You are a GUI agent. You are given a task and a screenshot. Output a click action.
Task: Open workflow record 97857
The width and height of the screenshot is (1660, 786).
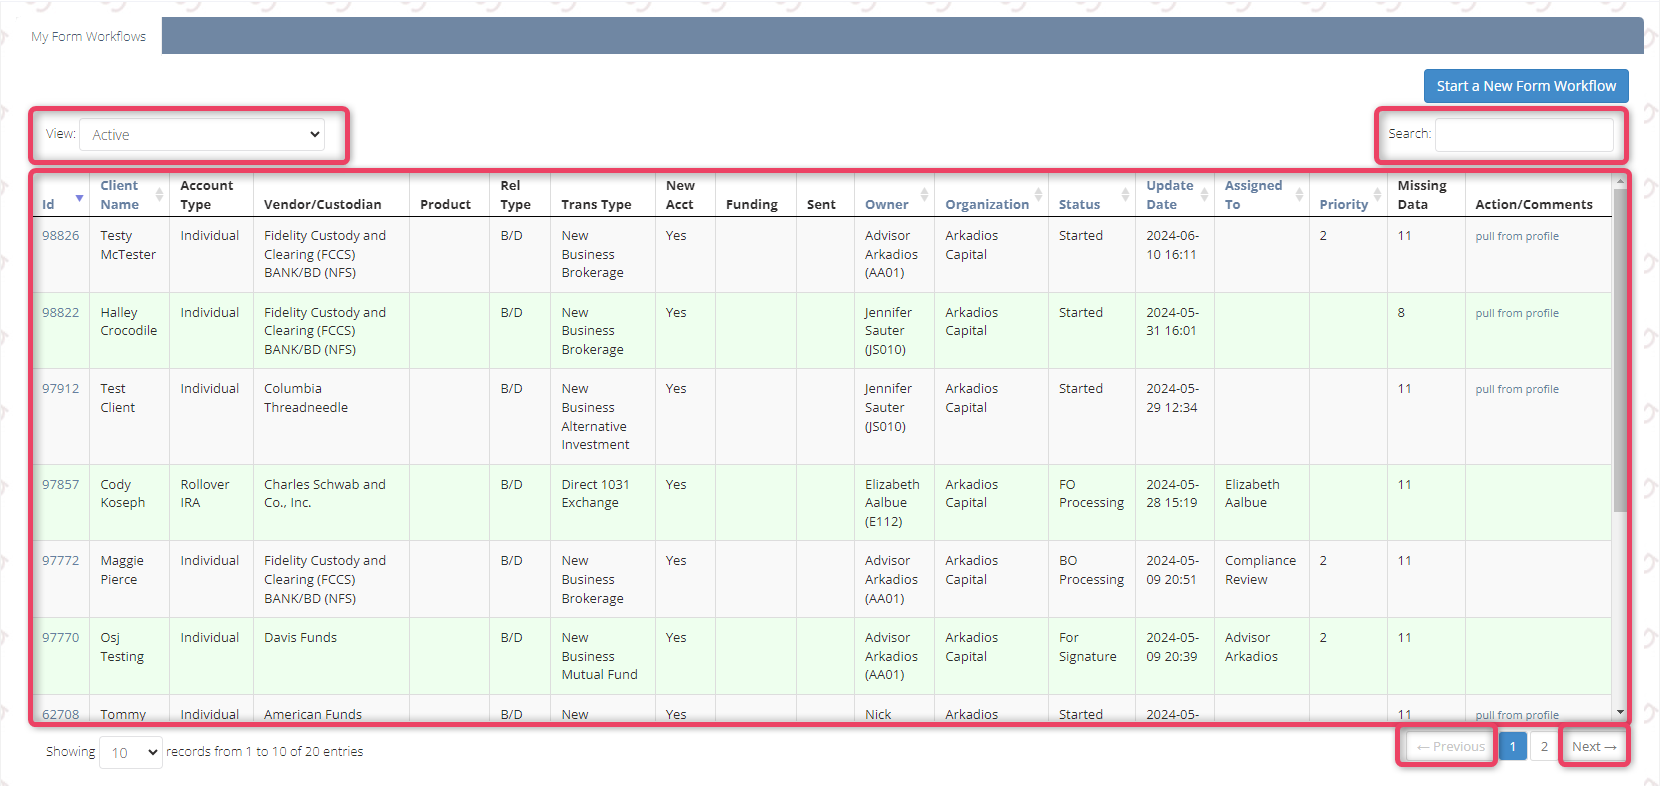coord(60,485)
